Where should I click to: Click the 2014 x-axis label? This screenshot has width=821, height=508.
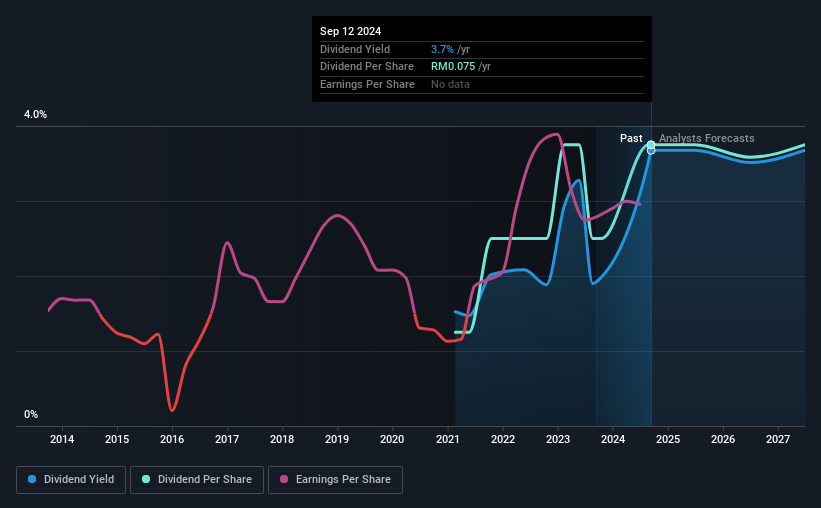[x=62, y=439]
